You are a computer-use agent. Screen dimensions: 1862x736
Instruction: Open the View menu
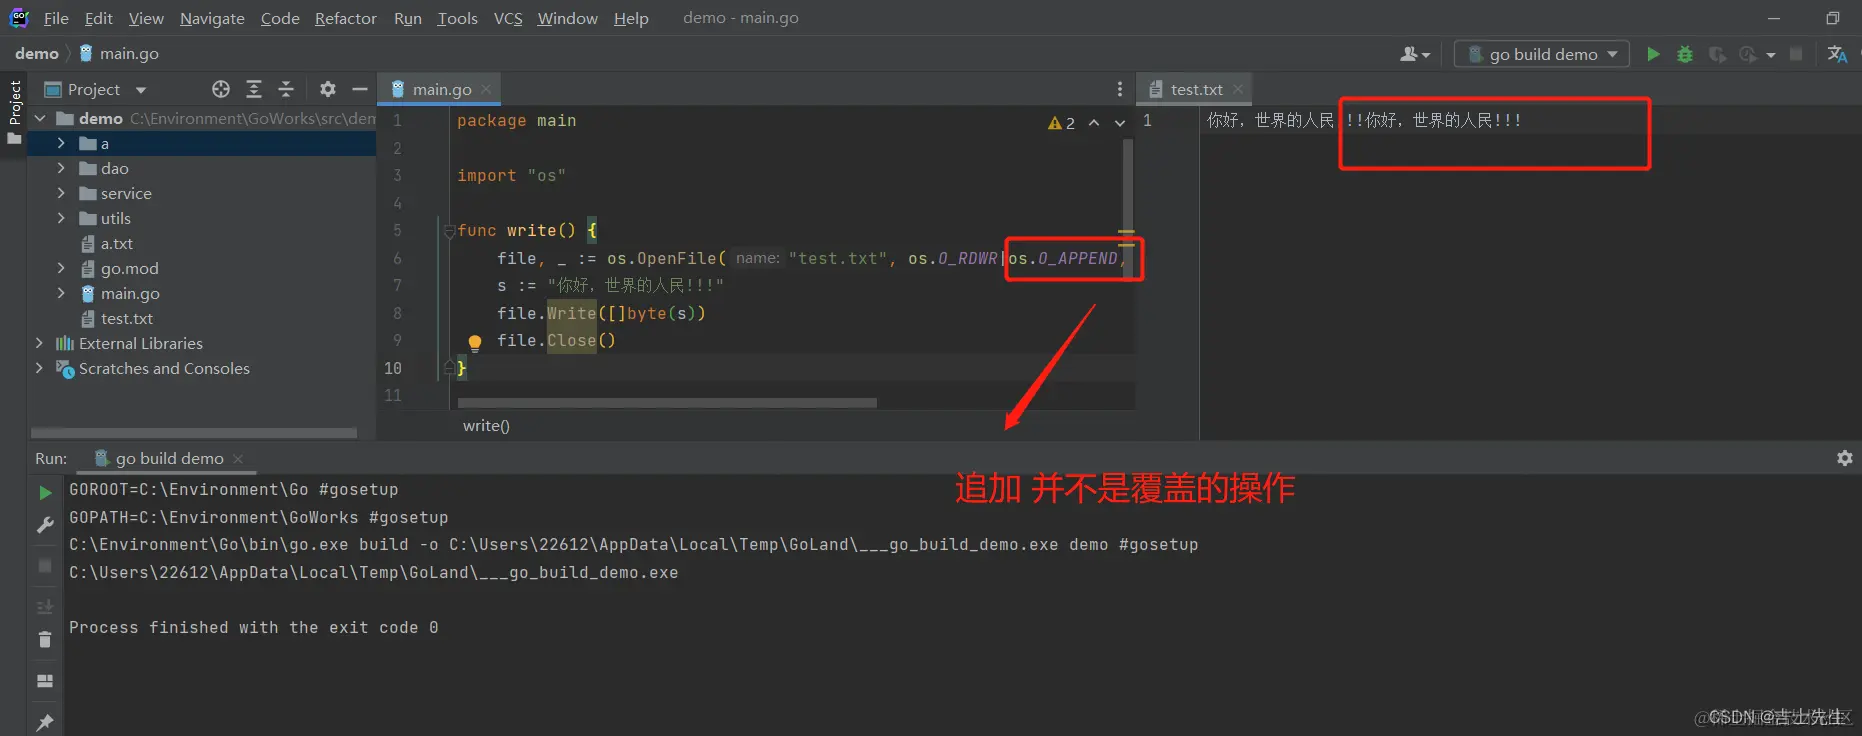tap(146, 18)
